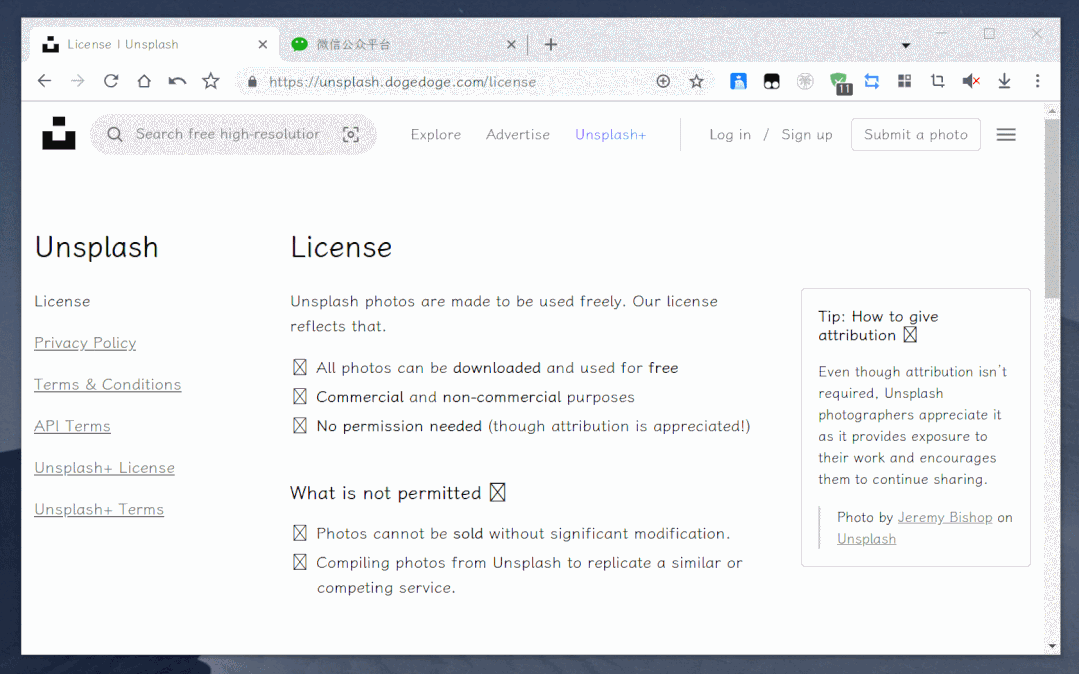Click the Submit a photo button
The height and width of the screenshot is (674, 1079).
coord(916,134)
